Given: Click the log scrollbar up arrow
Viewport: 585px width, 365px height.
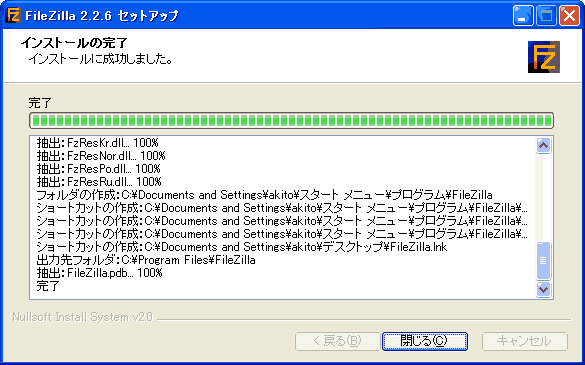Looking at the screenshot, I should click(x=543, y=146).
